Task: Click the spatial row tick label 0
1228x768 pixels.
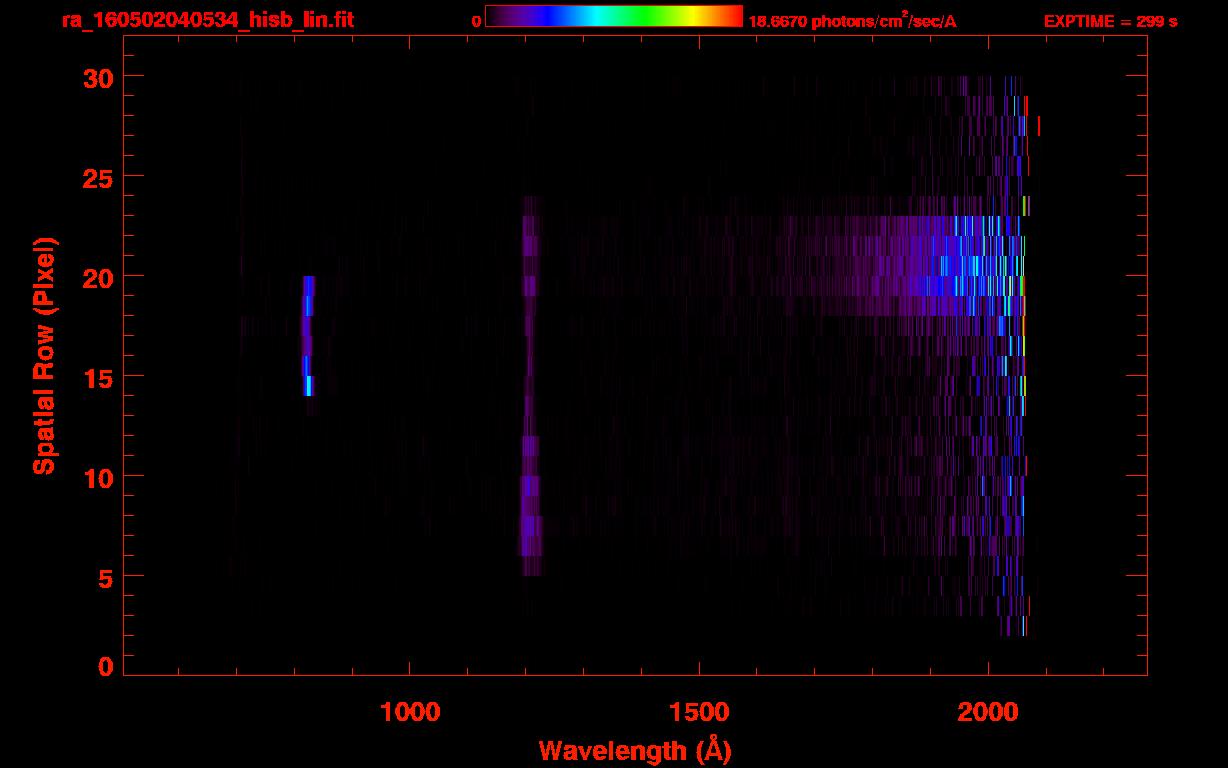Action: (105, 666)
